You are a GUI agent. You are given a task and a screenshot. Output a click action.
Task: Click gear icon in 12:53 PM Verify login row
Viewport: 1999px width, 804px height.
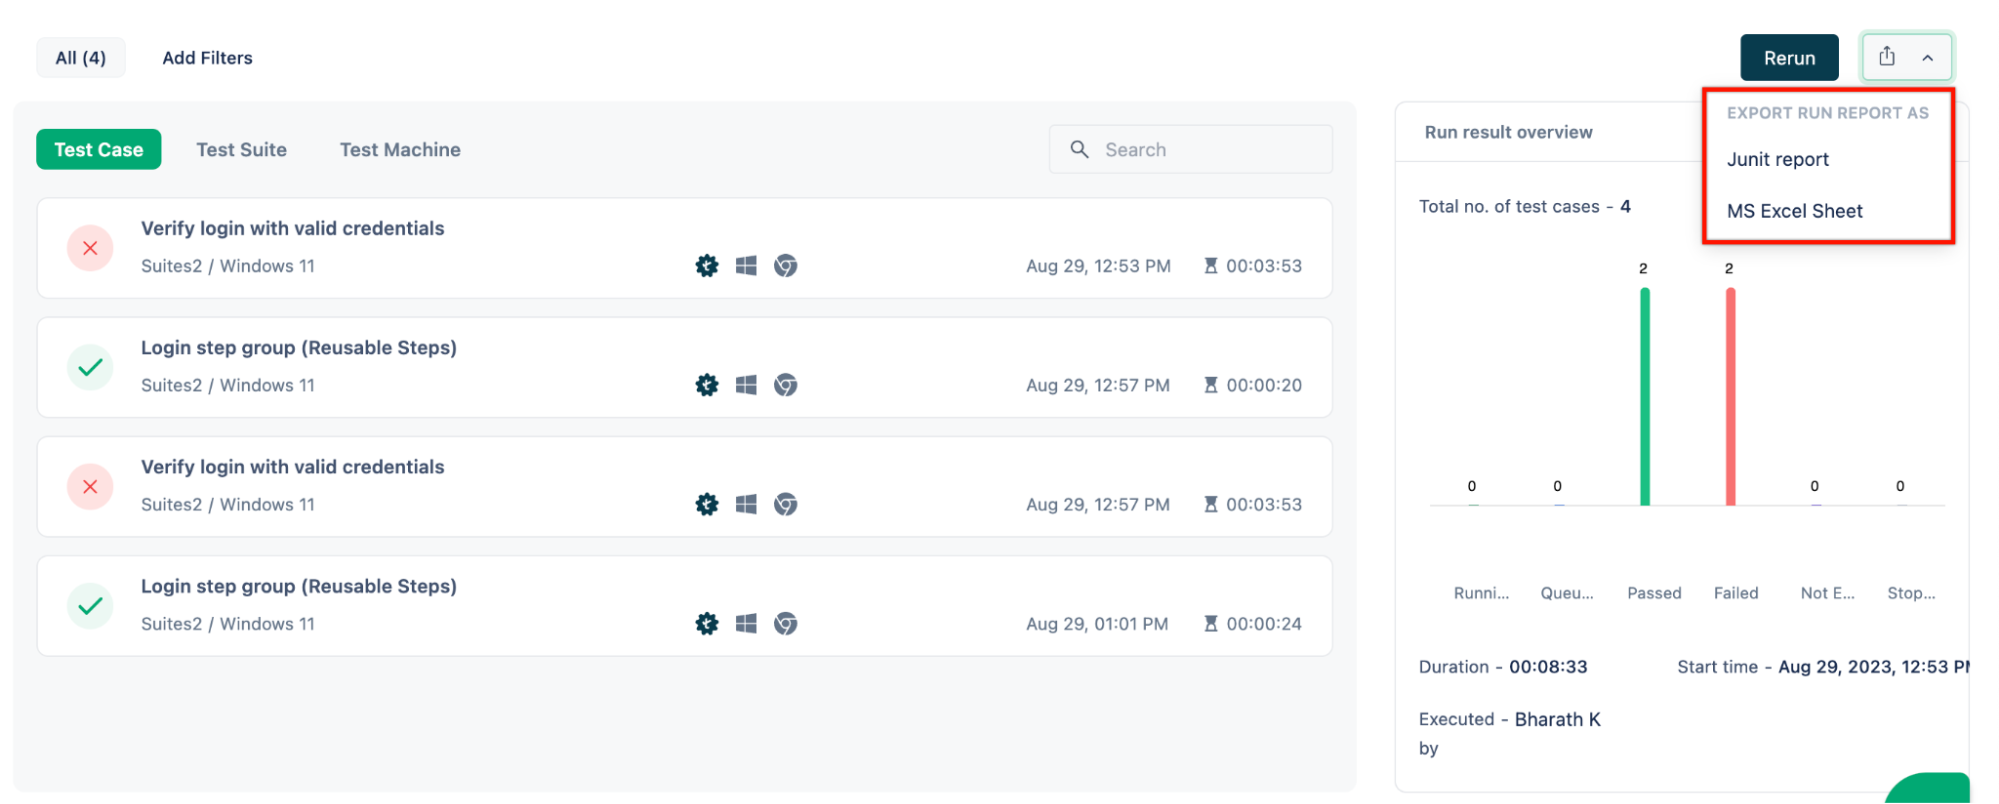707,265
